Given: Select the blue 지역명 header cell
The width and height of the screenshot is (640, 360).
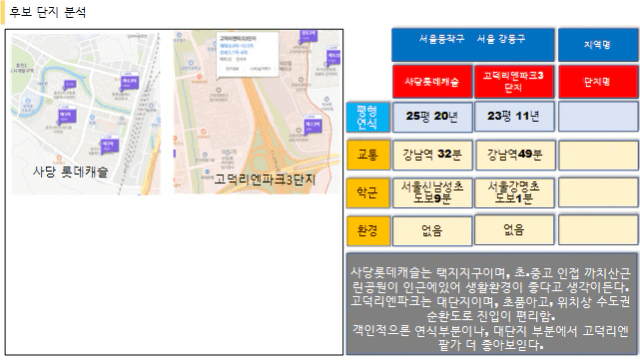Looking at the screenshot, I should 598,44.
